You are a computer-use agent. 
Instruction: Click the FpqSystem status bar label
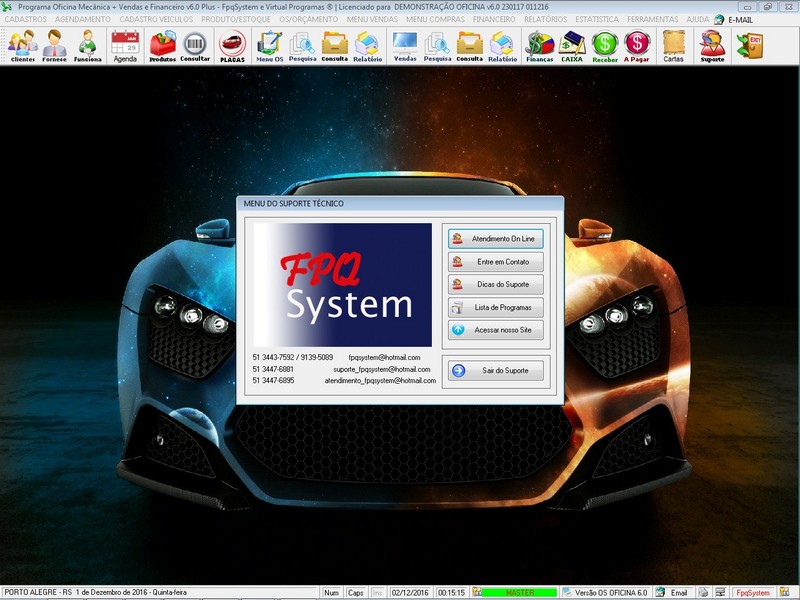(x=753, y=593)
